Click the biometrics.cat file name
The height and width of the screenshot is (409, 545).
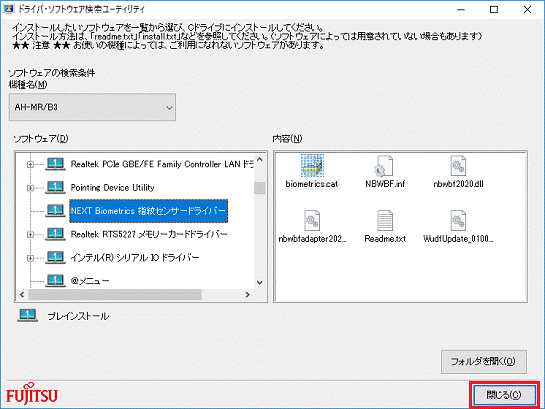tap(312, 184)
